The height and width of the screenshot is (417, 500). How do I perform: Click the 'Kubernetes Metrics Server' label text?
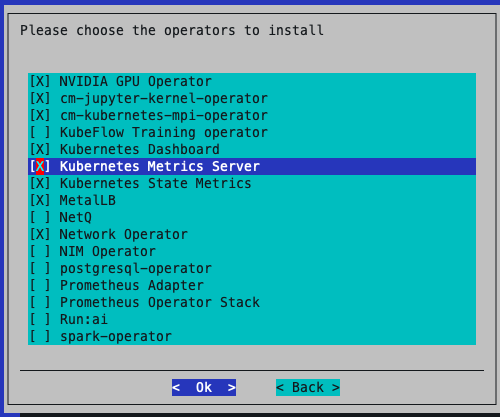(x=160, y=166)
